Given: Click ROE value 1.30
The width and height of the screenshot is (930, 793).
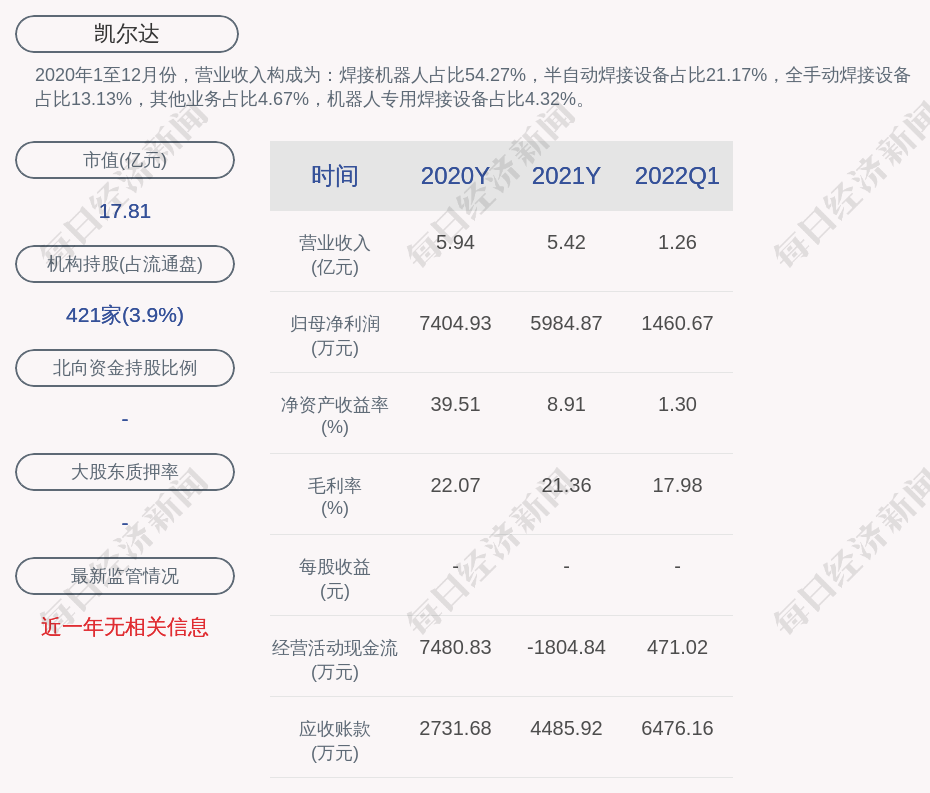Looking at the screenshot, I should (x=677, y=404).
